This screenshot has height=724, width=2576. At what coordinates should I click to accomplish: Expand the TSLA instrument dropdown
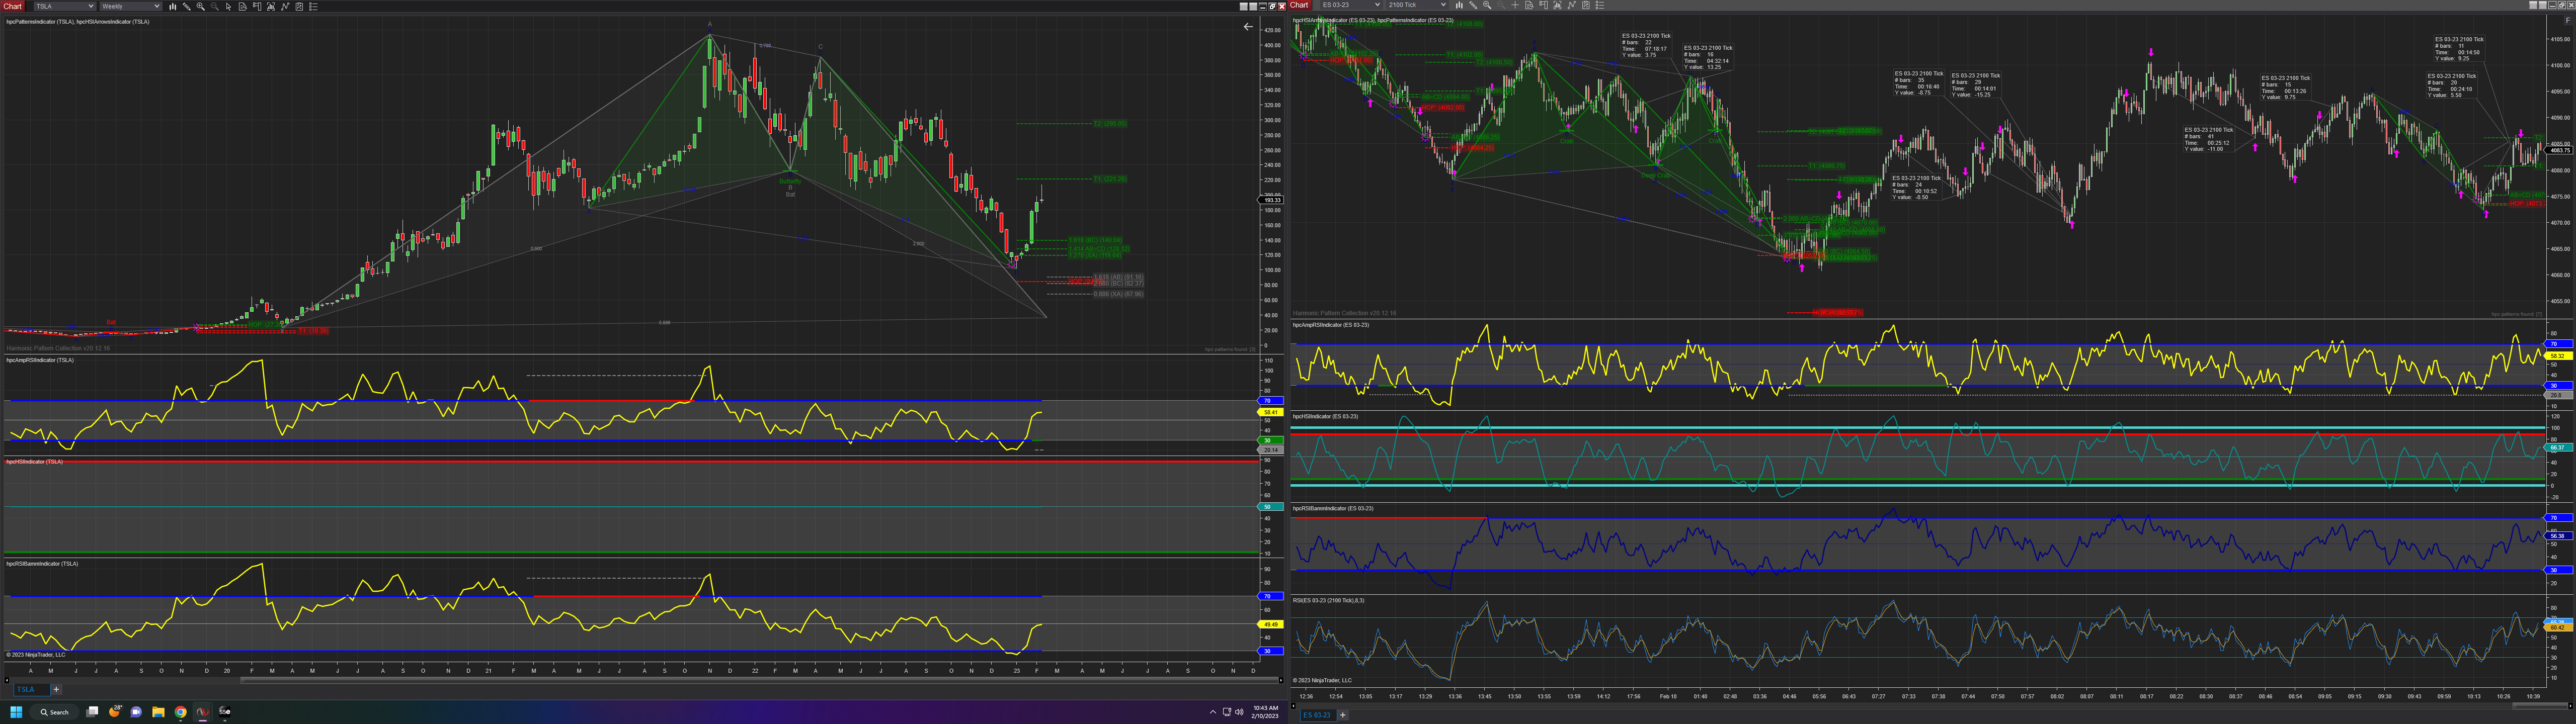click(x=91, y=6)
